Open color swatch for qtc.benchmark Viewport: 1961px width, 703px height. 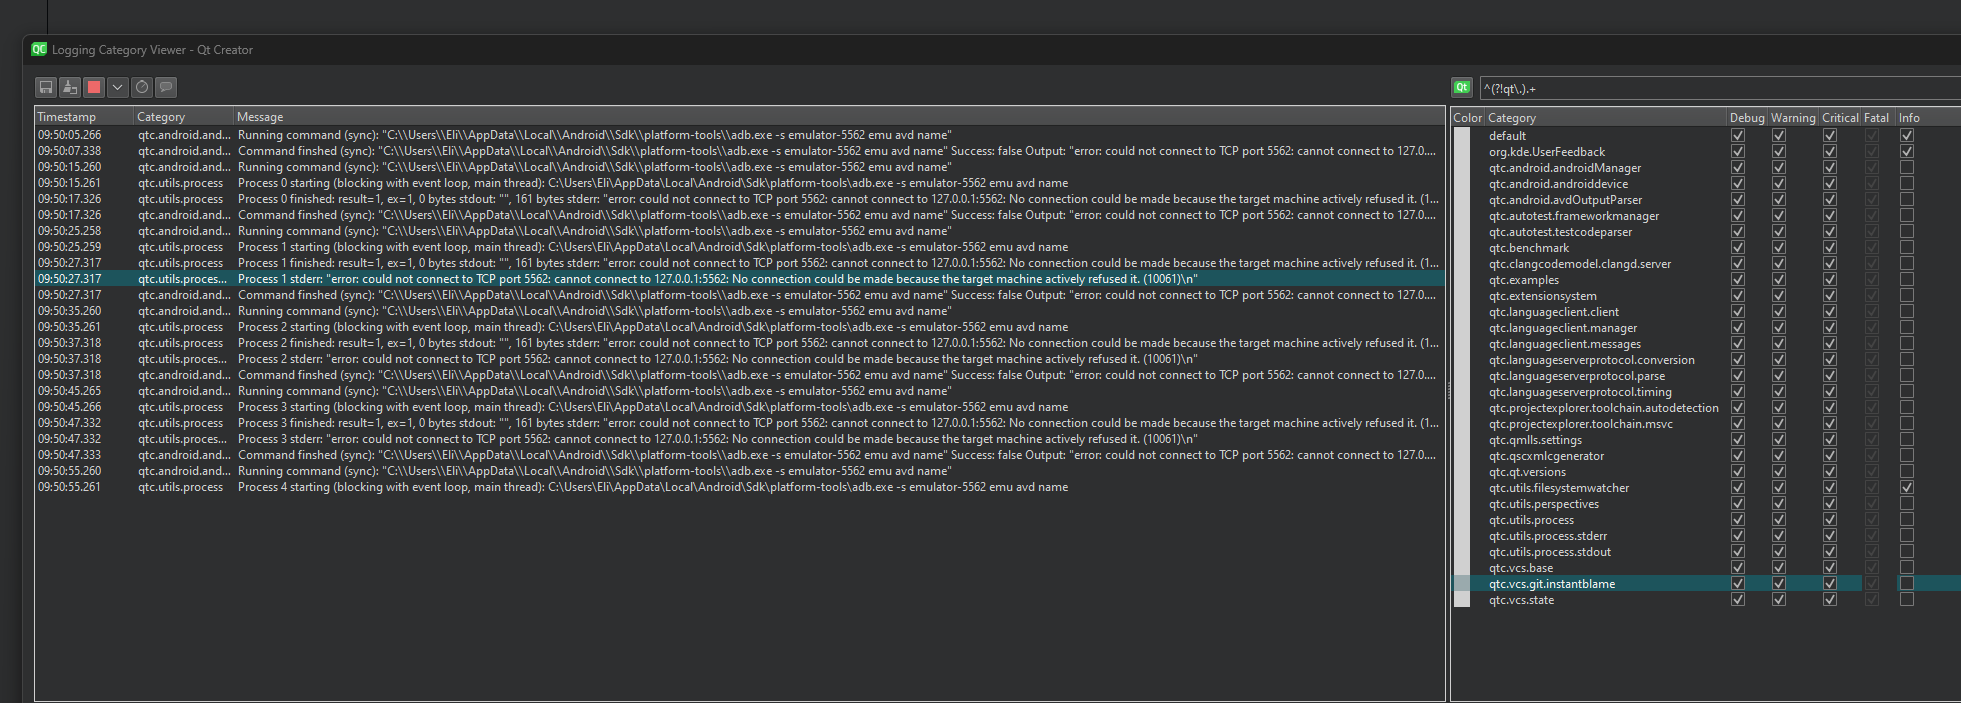(1462, 248)
